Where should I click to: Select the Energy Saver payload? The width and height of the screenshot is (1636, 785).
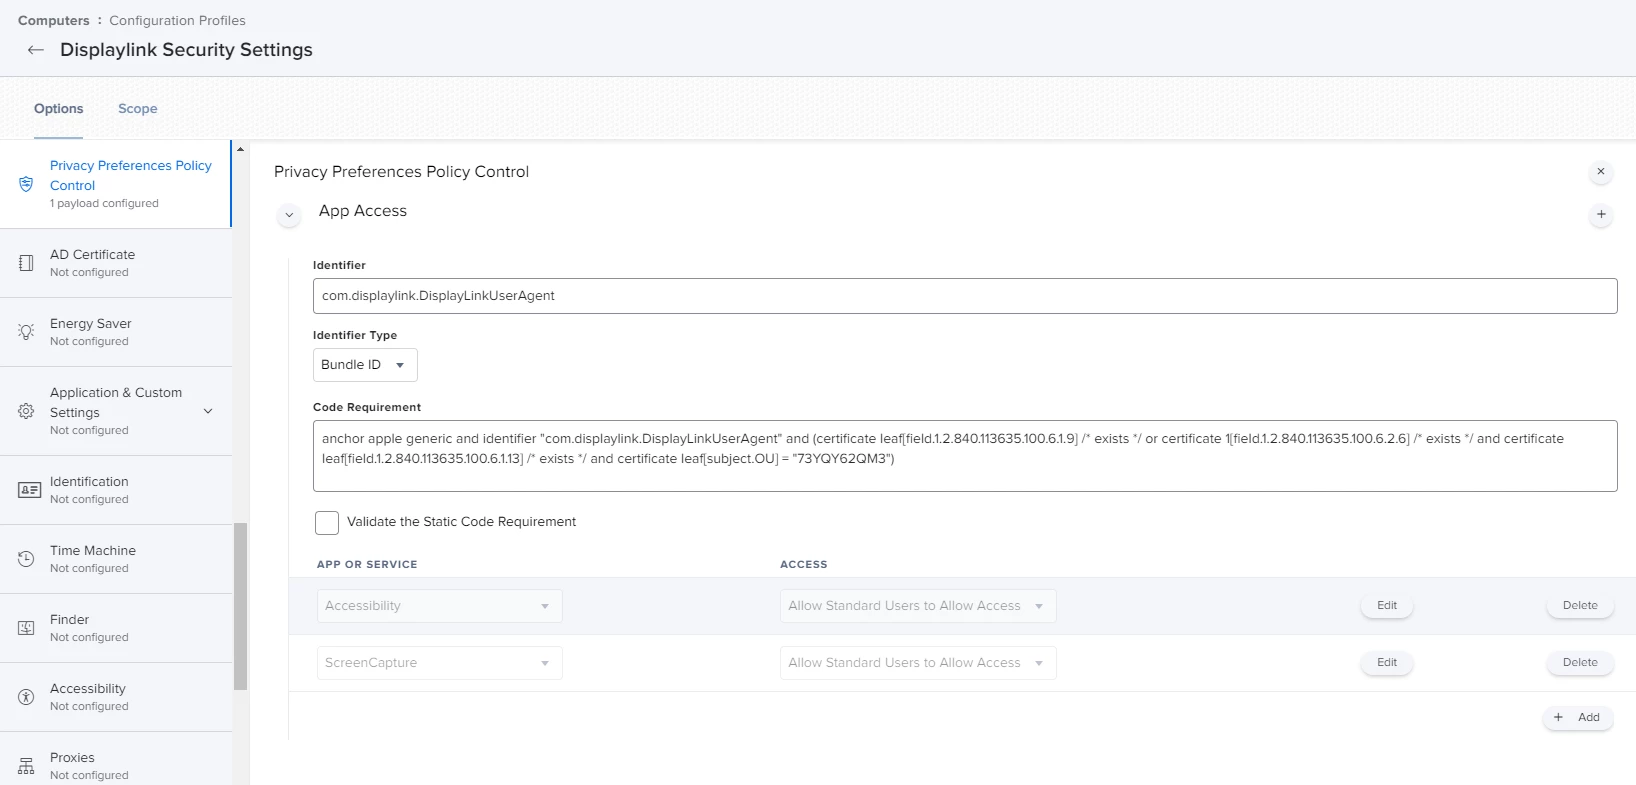click(116, 332)
